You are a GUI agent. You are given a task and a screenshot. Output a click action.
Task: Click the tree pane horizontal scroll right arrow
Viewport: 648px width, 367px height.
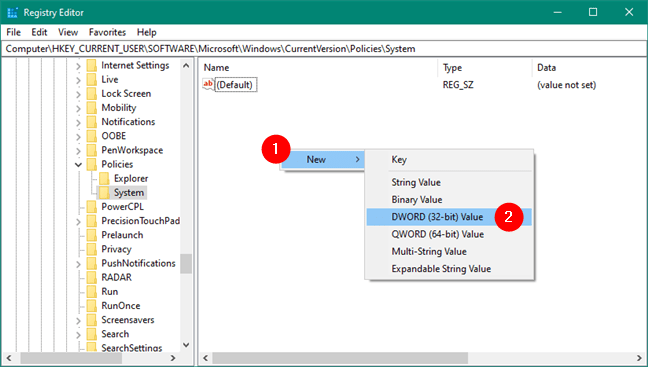coord(173,358)
